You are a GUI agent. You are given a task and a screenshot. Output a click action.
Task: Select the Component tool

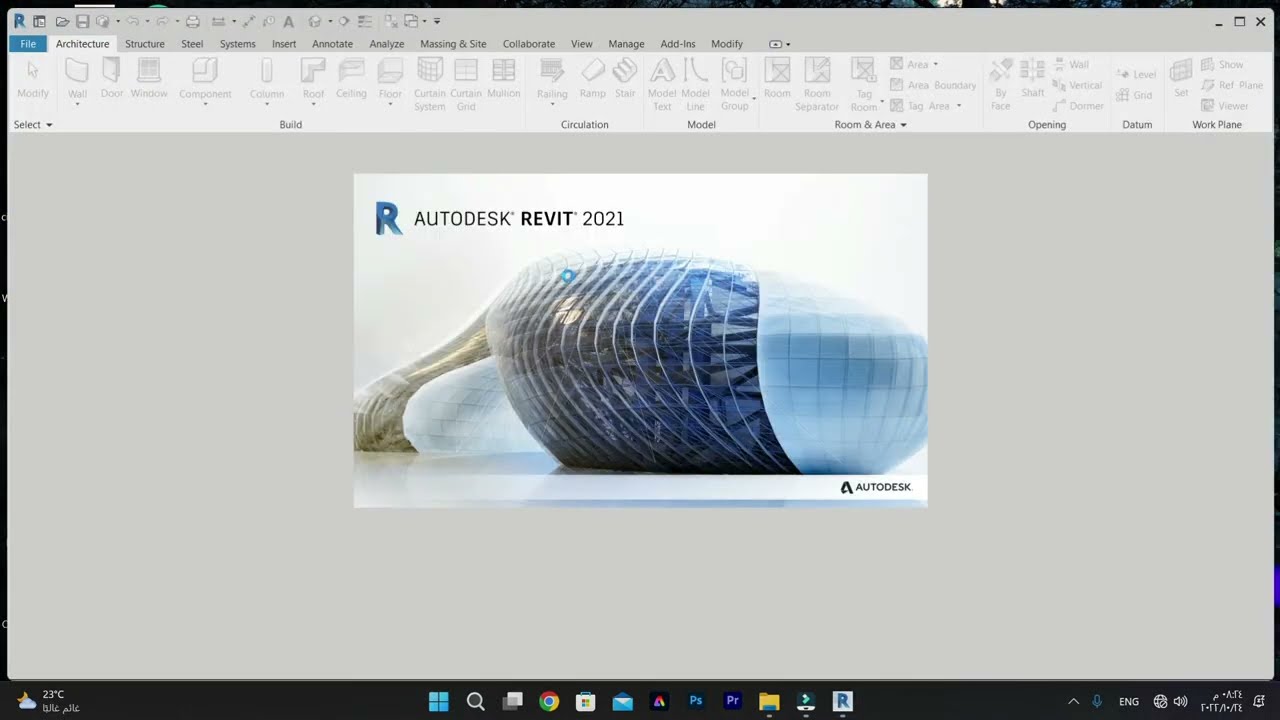tap(205, 80)
